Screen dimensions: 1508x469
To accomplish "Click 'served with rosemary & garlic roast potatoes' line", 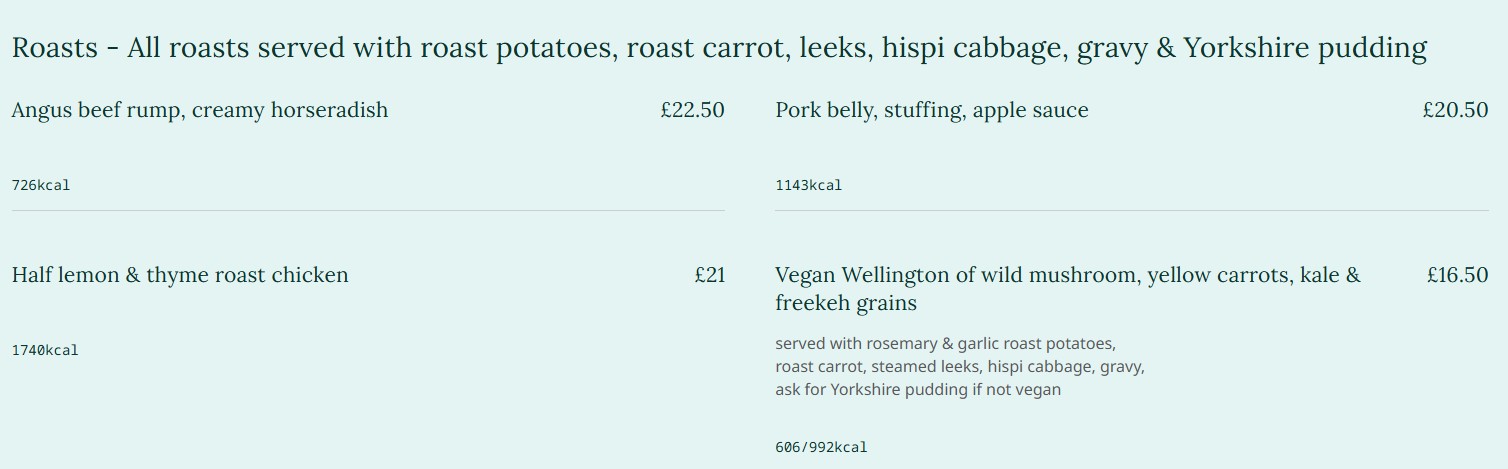I will point(945,344).
